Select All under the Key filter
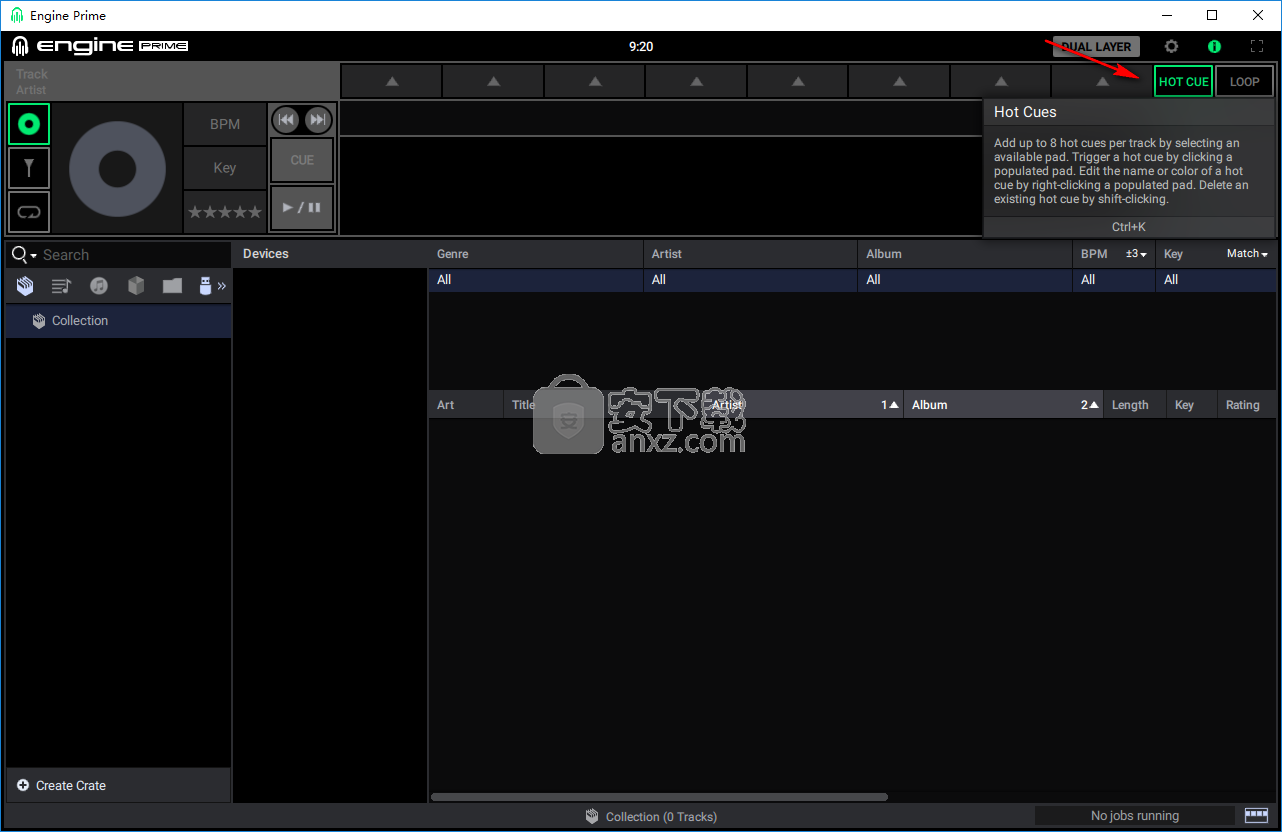 click(x=1216, y=280)
